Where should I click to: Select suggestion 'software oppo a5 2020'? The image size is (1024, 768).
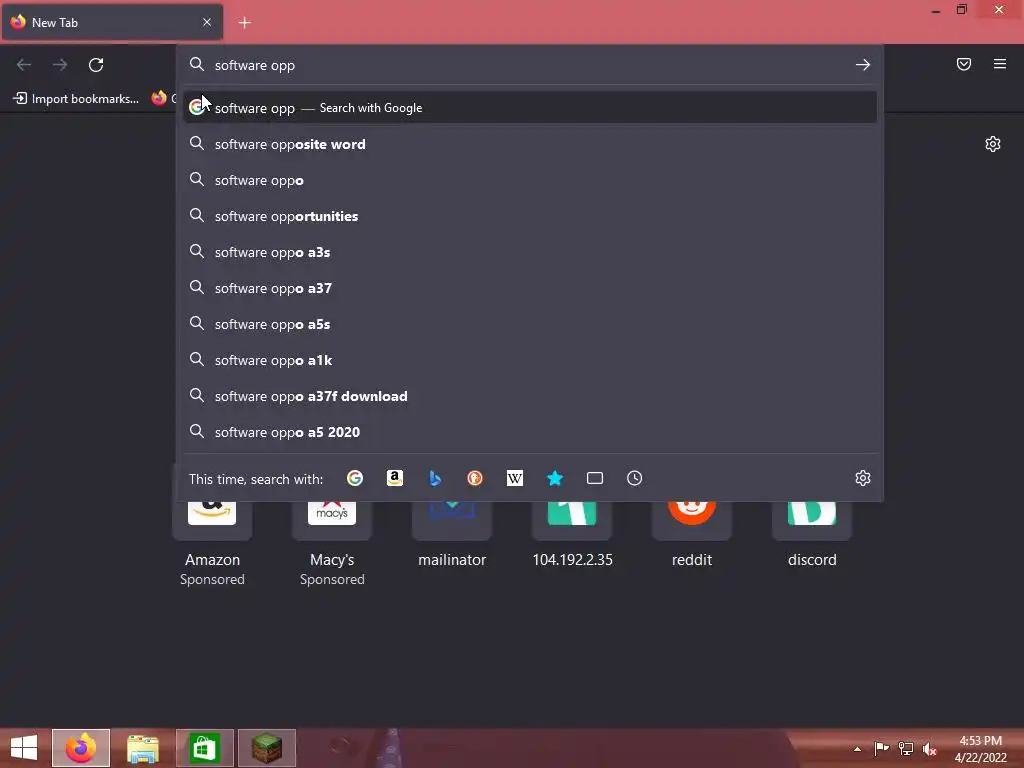(x=530, y=432)
